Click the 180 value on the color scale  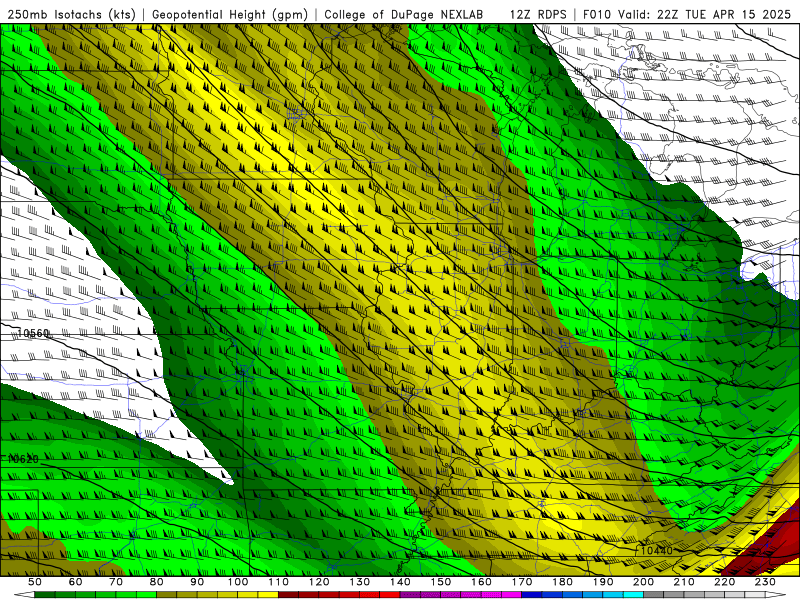click(x=562, y=582)
